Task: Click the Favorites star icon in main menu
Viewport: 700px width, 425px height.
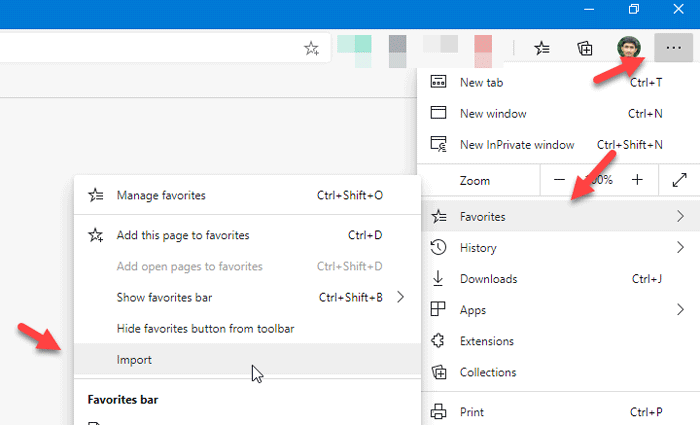Action: click(439, 217)
